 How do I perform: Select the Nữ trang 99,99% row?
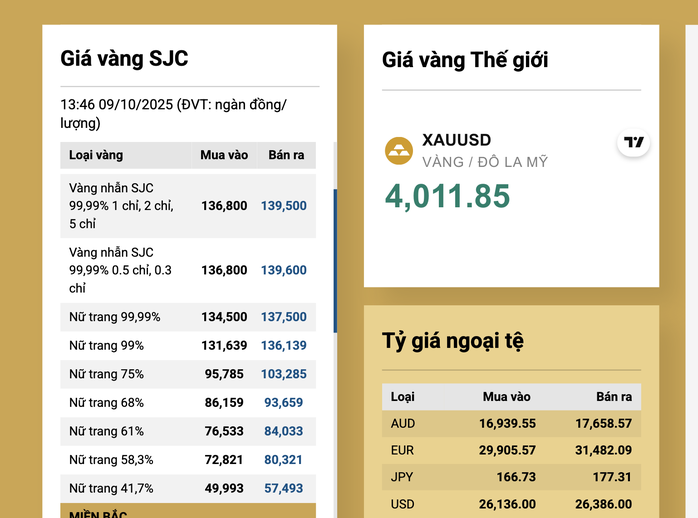coord(188,317)
